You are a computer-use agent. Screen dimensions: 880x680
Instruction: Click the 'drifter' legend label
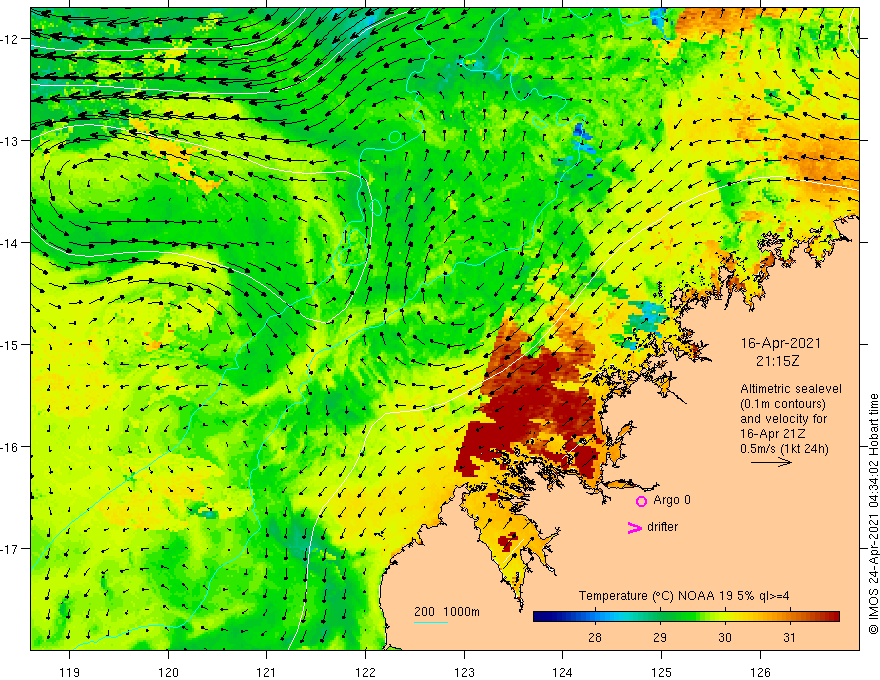coord(662,527)
